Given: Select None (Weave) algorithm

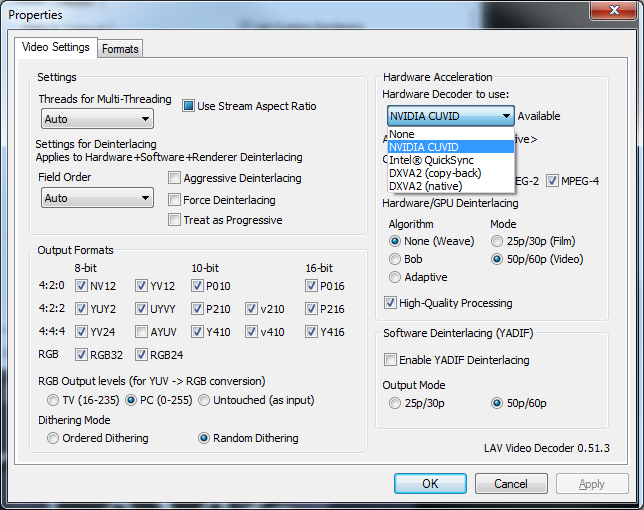Looking at the screenshot, I should pyautogui.click(x=395, y=241).
